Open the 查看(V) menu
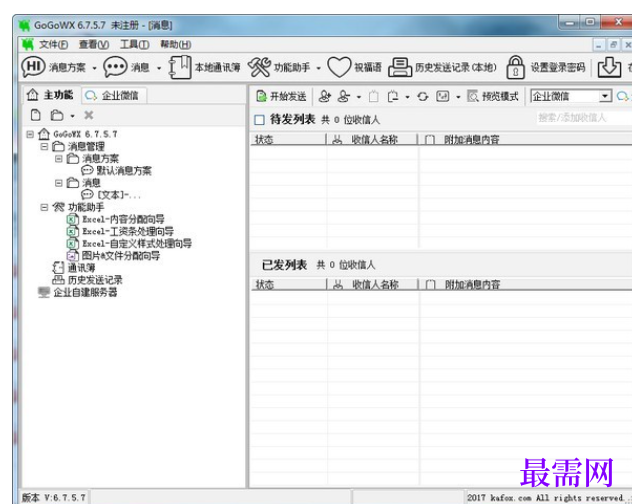 point(94,44)
